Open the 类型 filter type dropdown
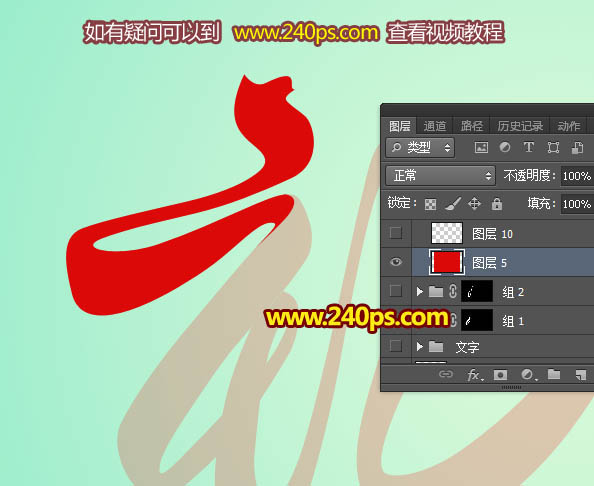 (x=420, y=147)
